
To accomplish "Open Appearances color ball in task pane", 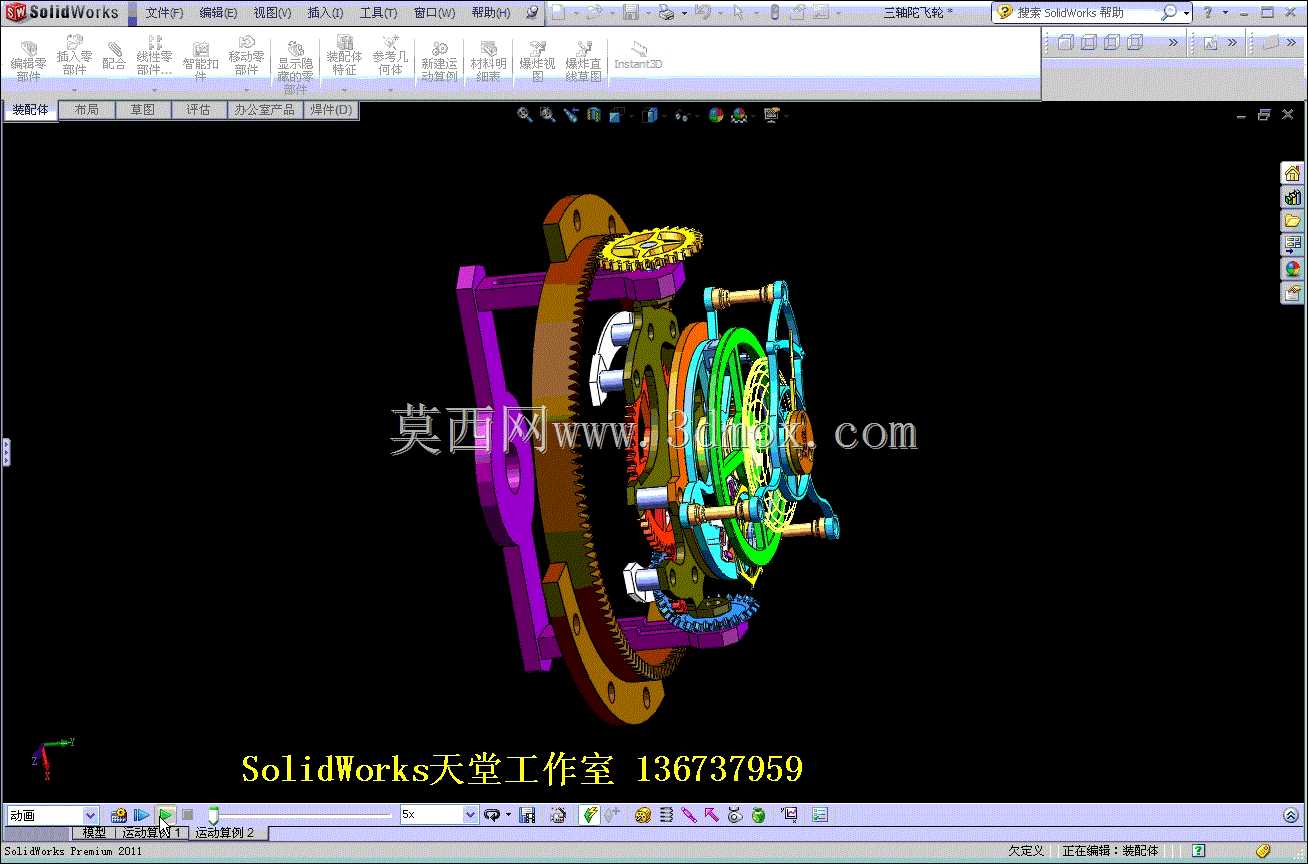I will tap(1292, 269).
